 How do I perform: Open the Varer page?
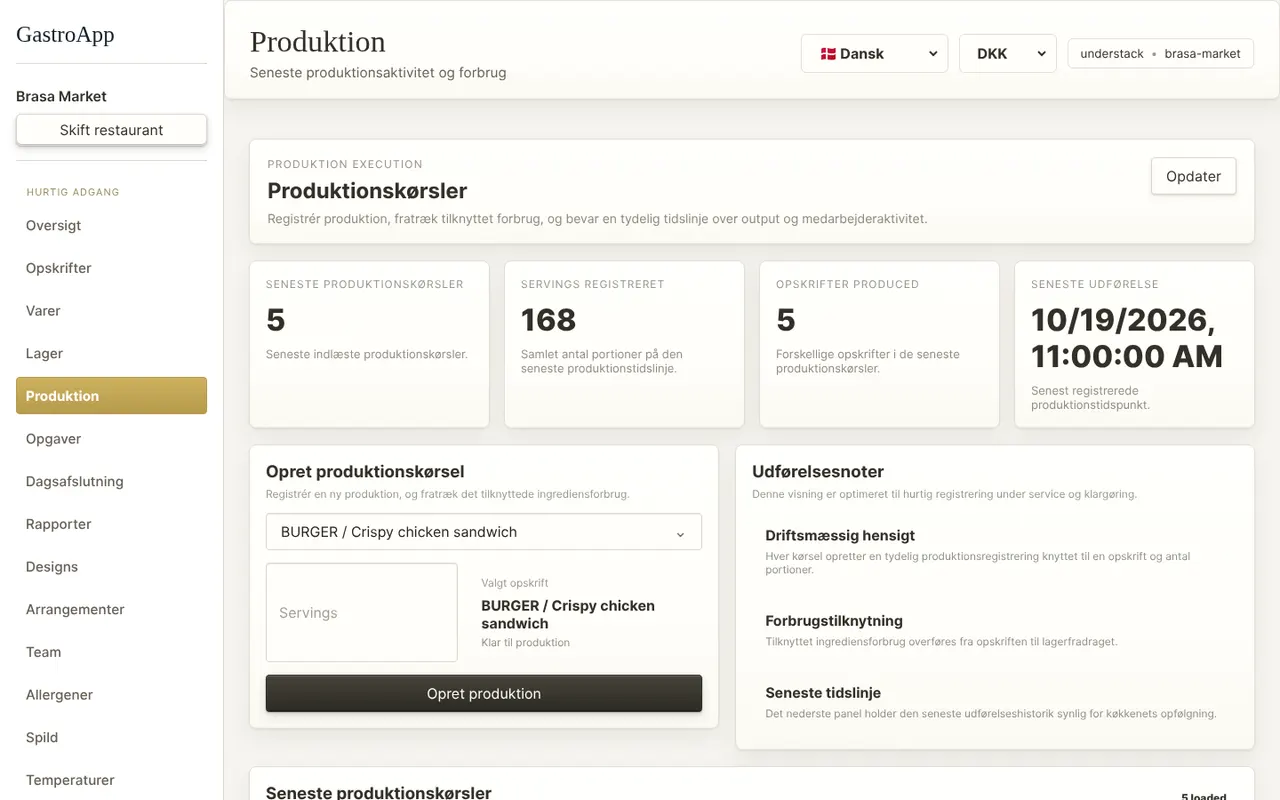(111, 311)
